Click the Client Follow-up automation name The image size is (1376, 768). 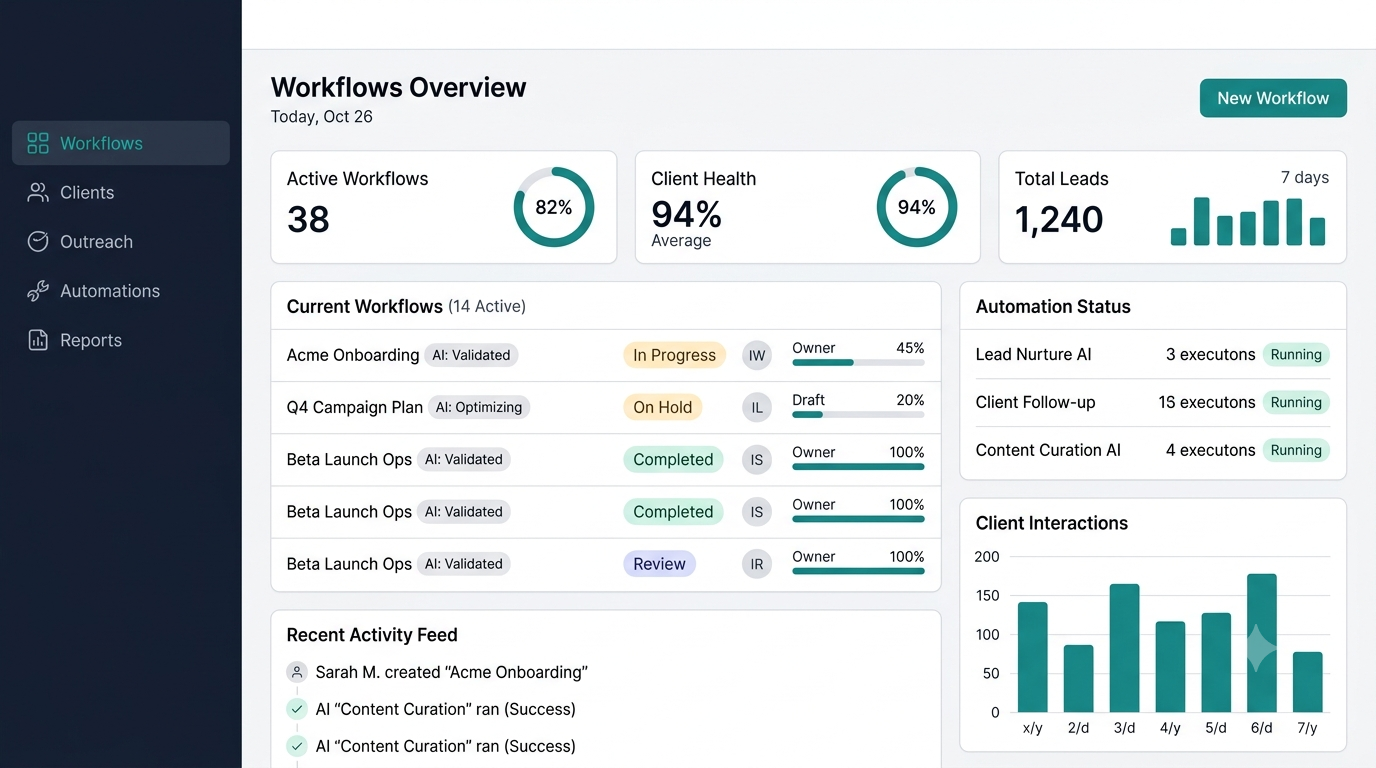pos(1036,402)
